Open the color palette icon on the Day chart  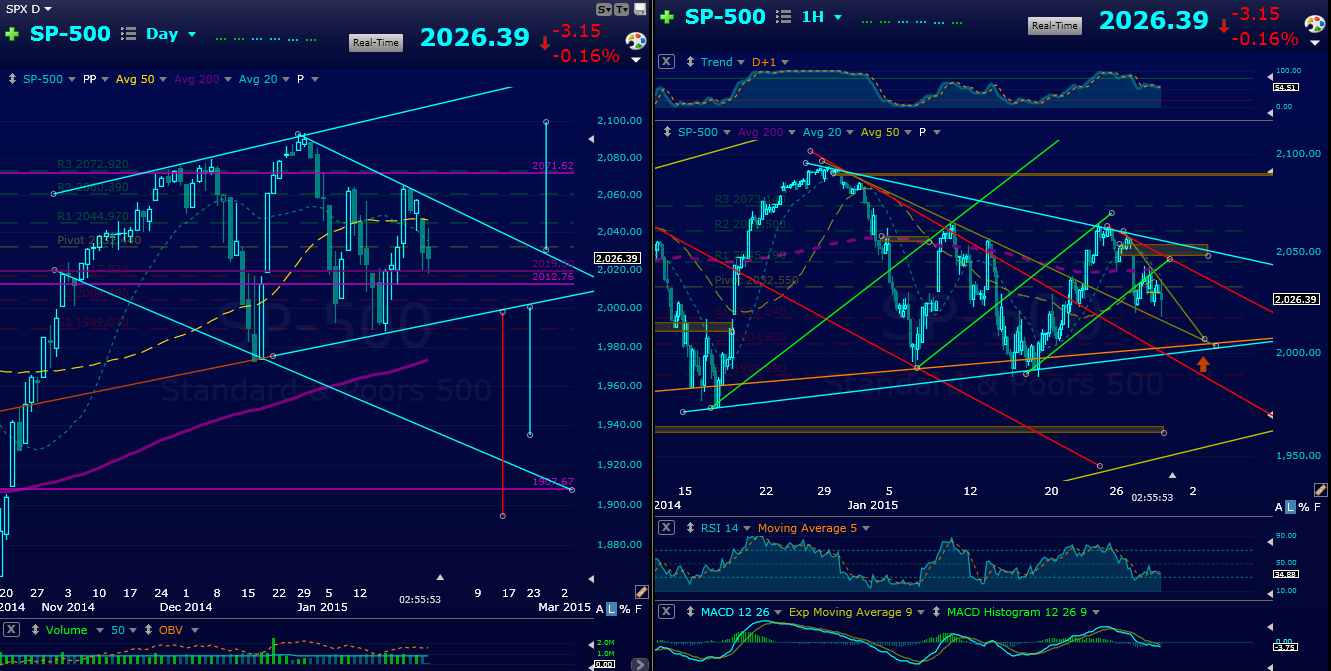(635, 42)
